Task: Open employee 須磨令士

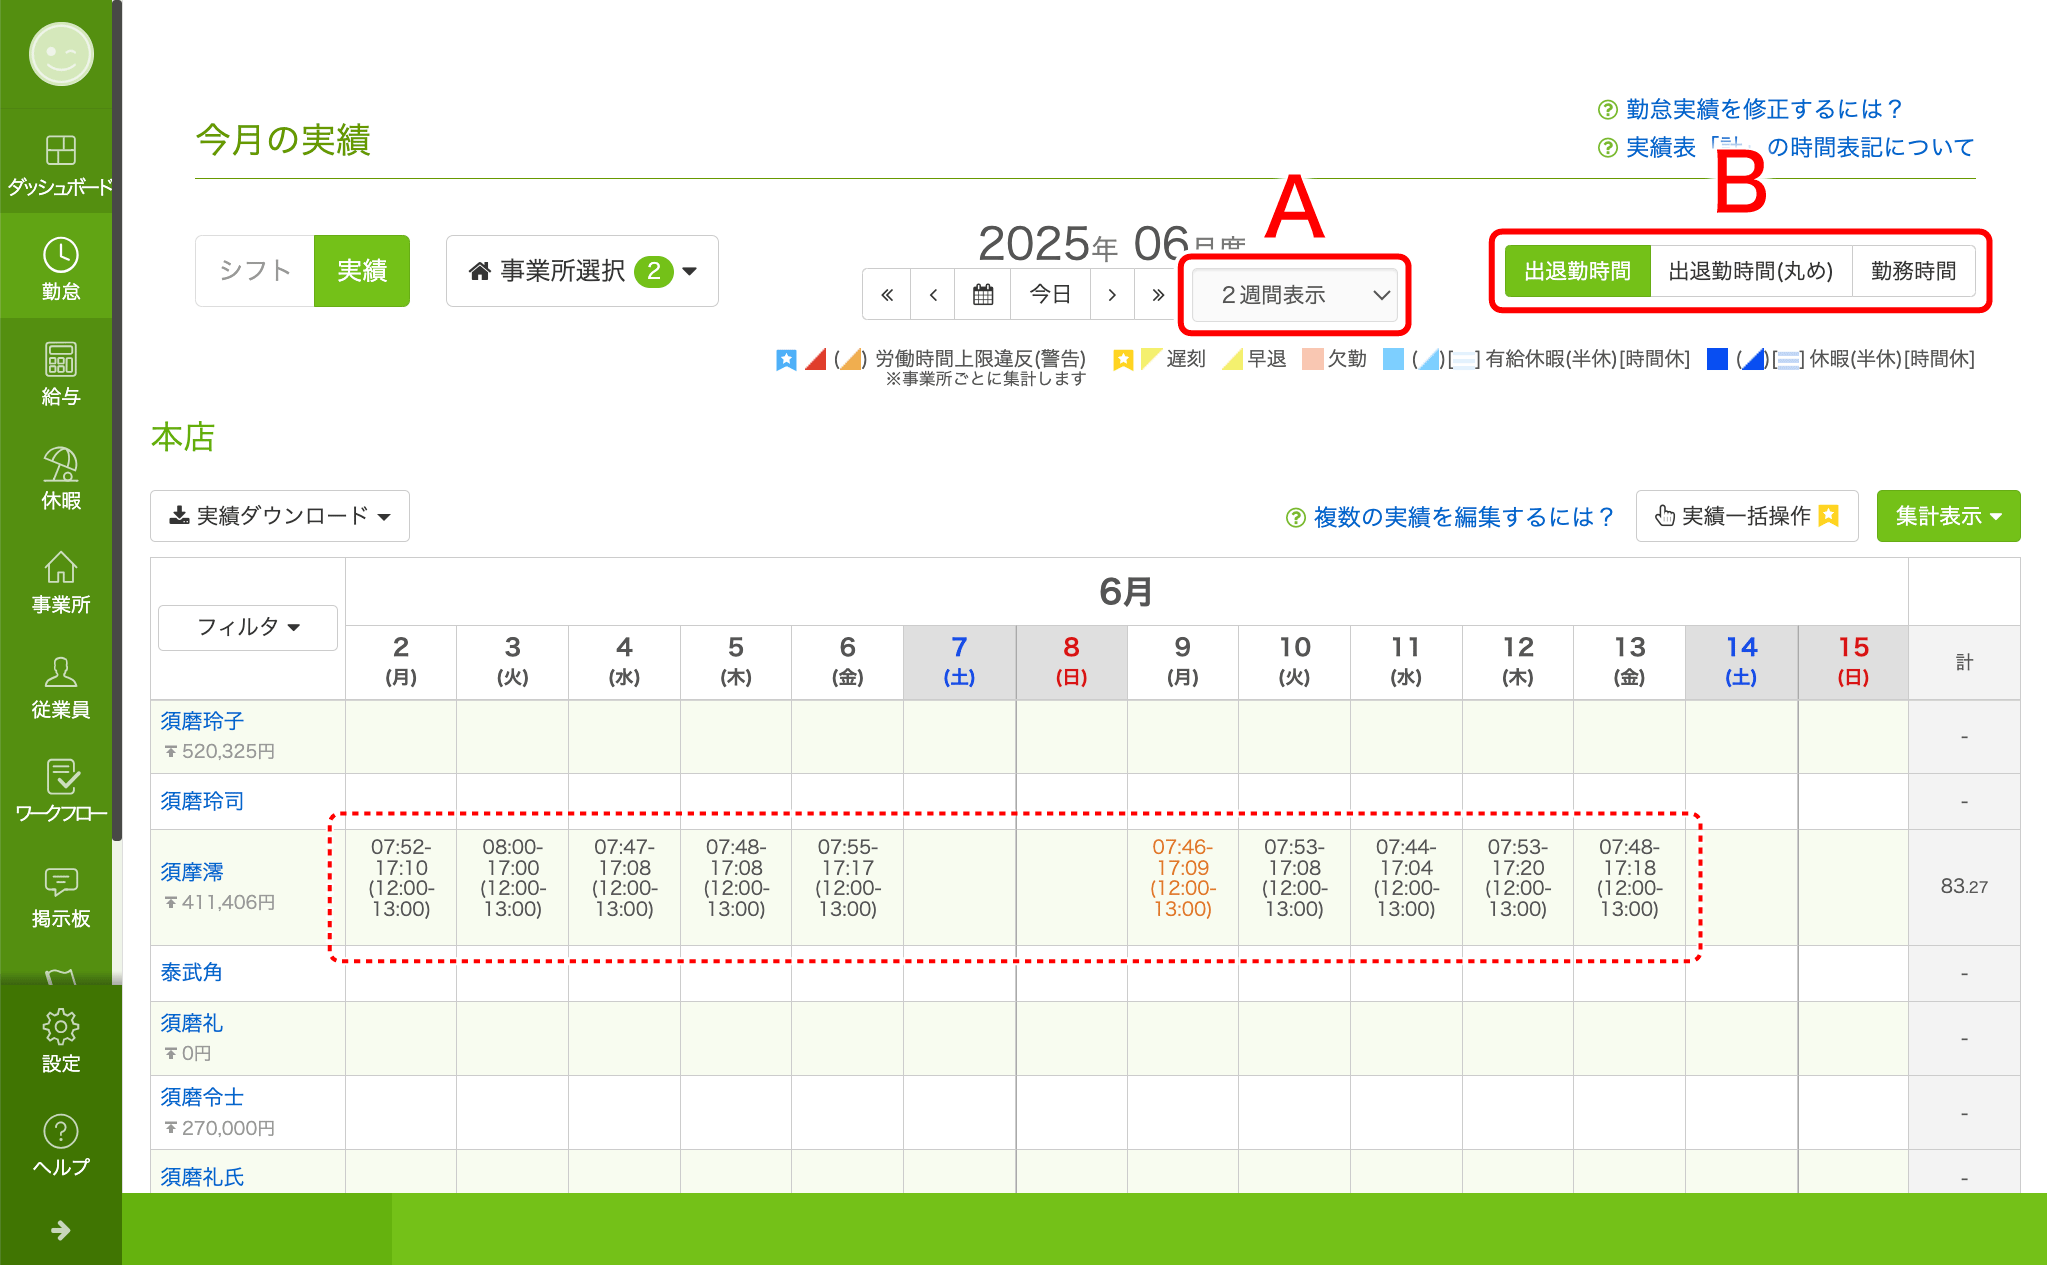Action: (x=202, y=1097)
